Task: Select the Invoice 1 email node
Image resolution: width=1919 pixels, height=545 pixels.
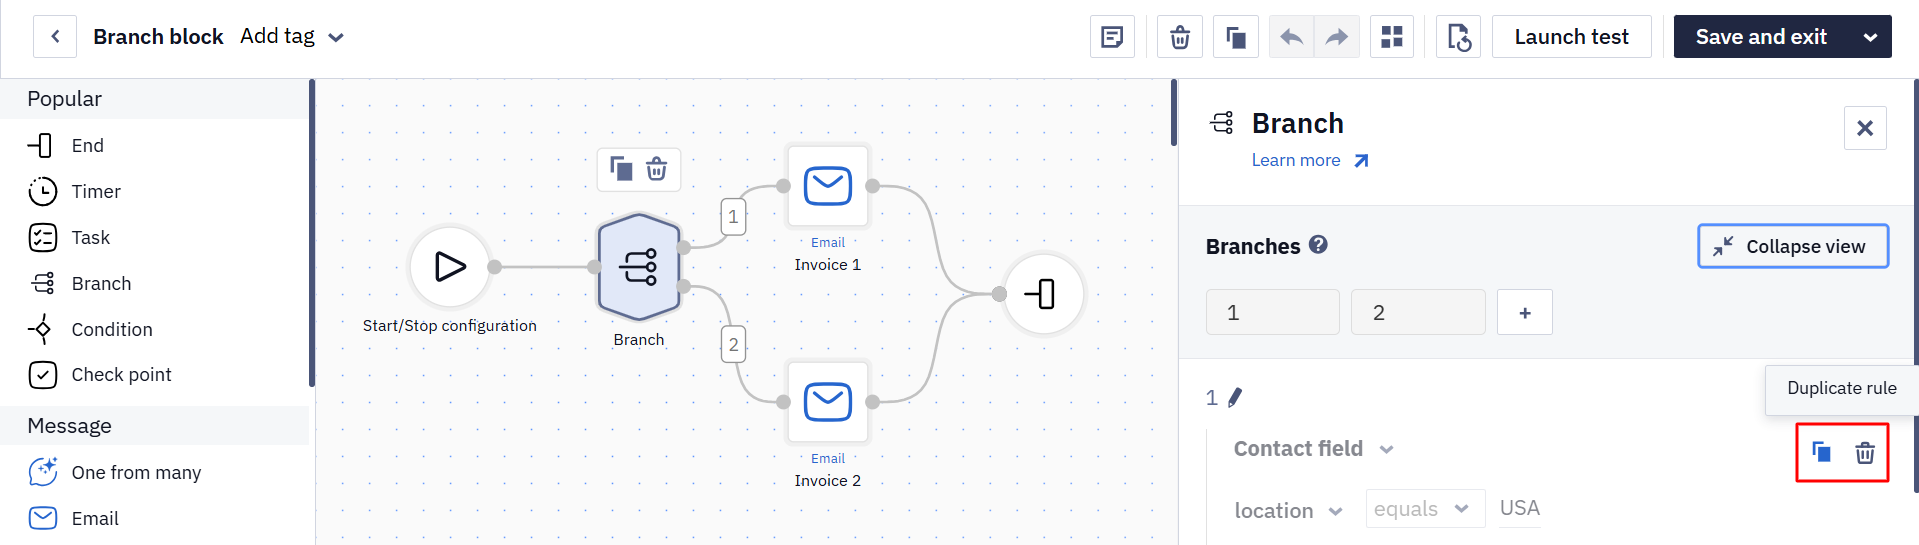Action: [x=828, y=186]
